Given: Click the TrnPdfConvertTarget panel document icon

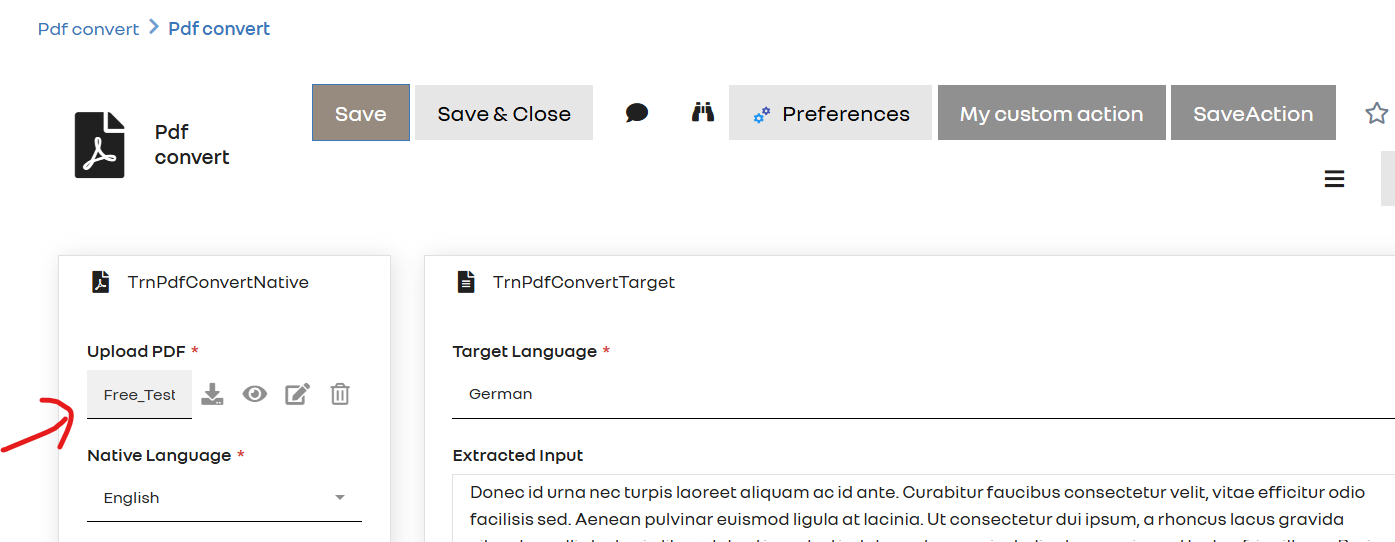Looking at the screenshot, I should [x=466, y=282].
